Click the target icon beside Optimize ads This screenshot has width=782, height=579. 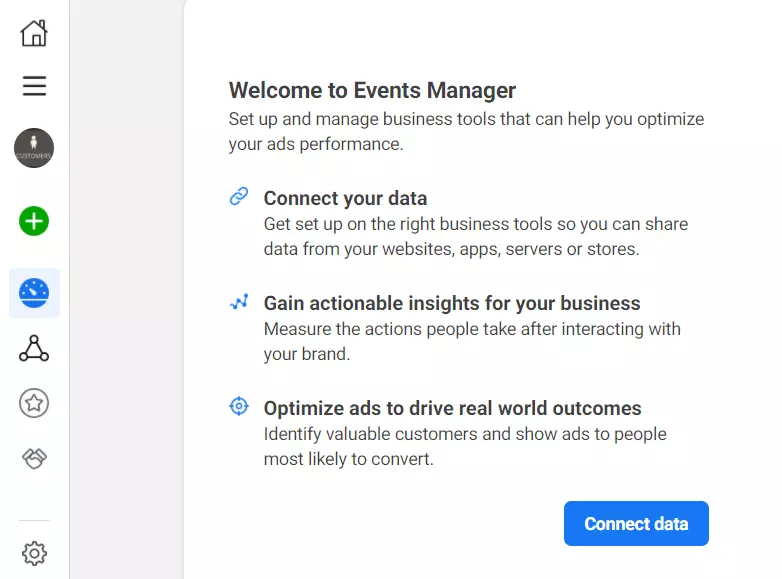(239, 406)
